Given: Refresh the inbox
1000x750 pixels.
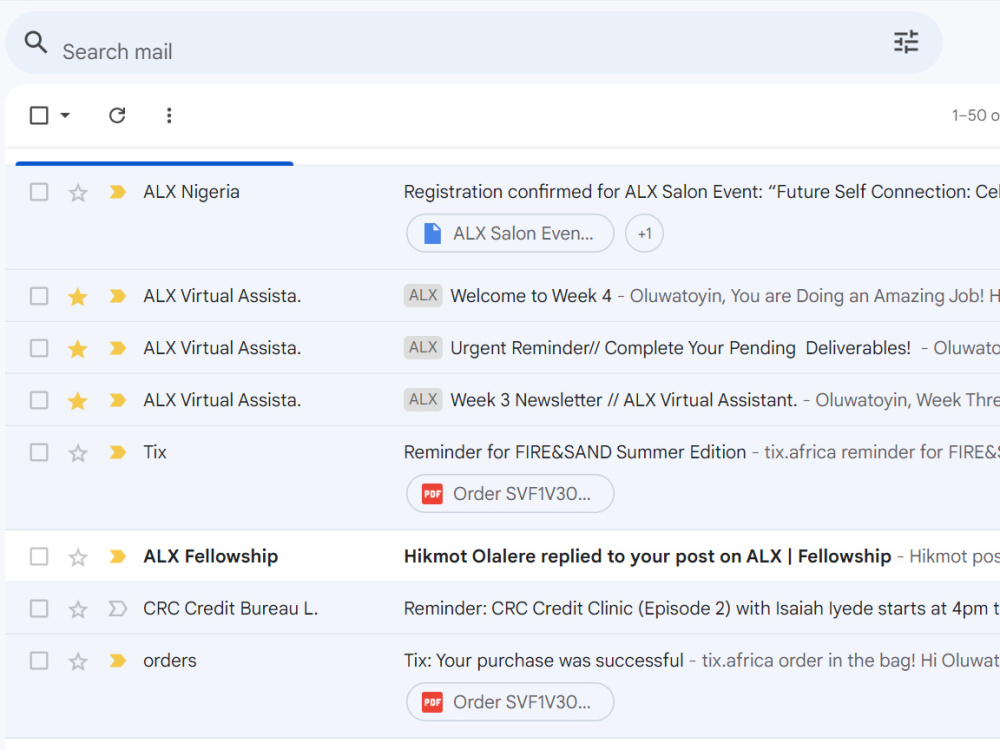Looking at the screenshot, I should [x=117, y=115].
